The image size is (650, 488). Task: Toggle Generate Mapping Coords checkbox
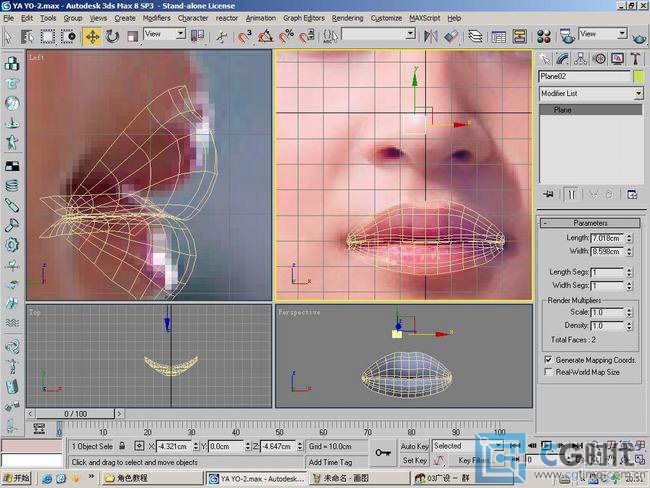pos(548,359)
